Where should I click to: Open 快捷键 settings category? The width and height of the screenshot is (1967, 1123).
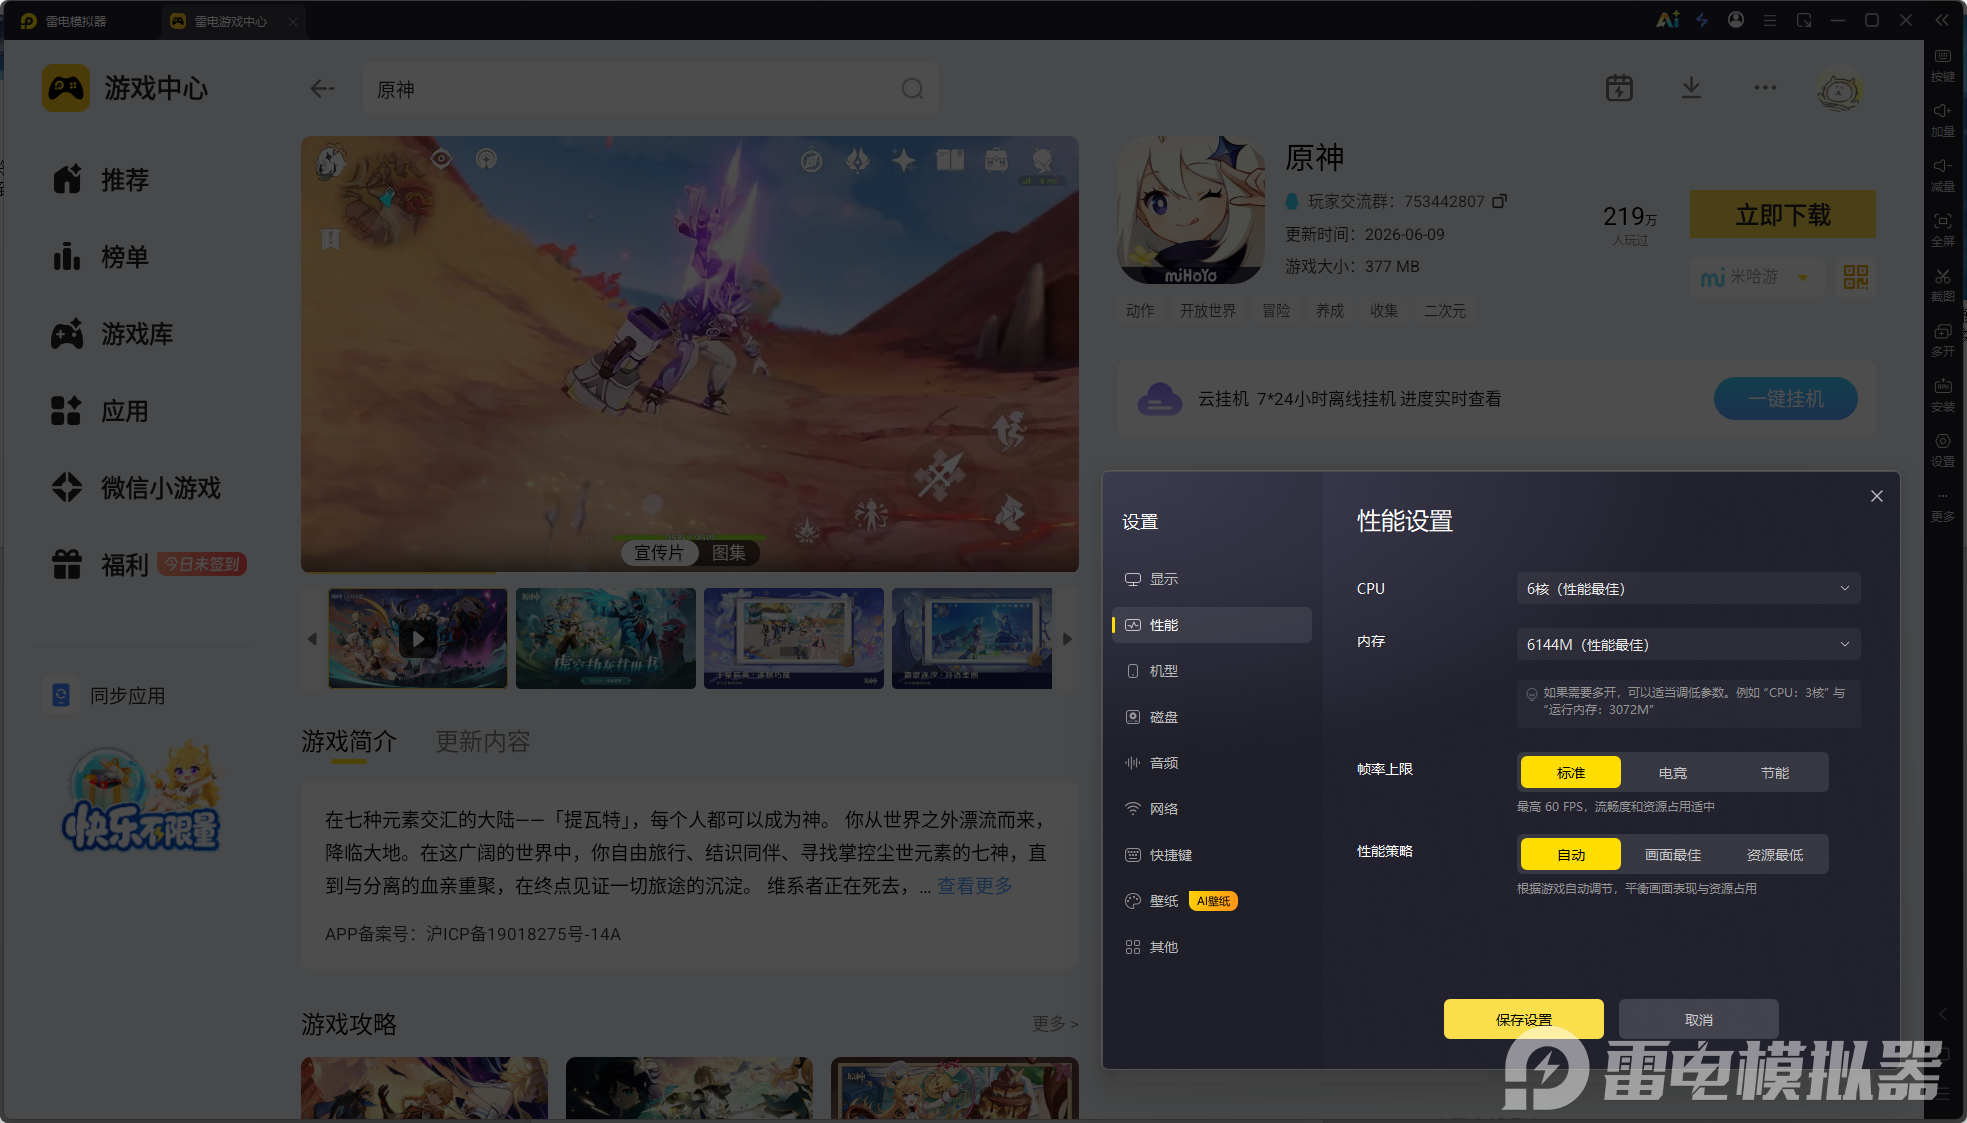coord(1212,855)
